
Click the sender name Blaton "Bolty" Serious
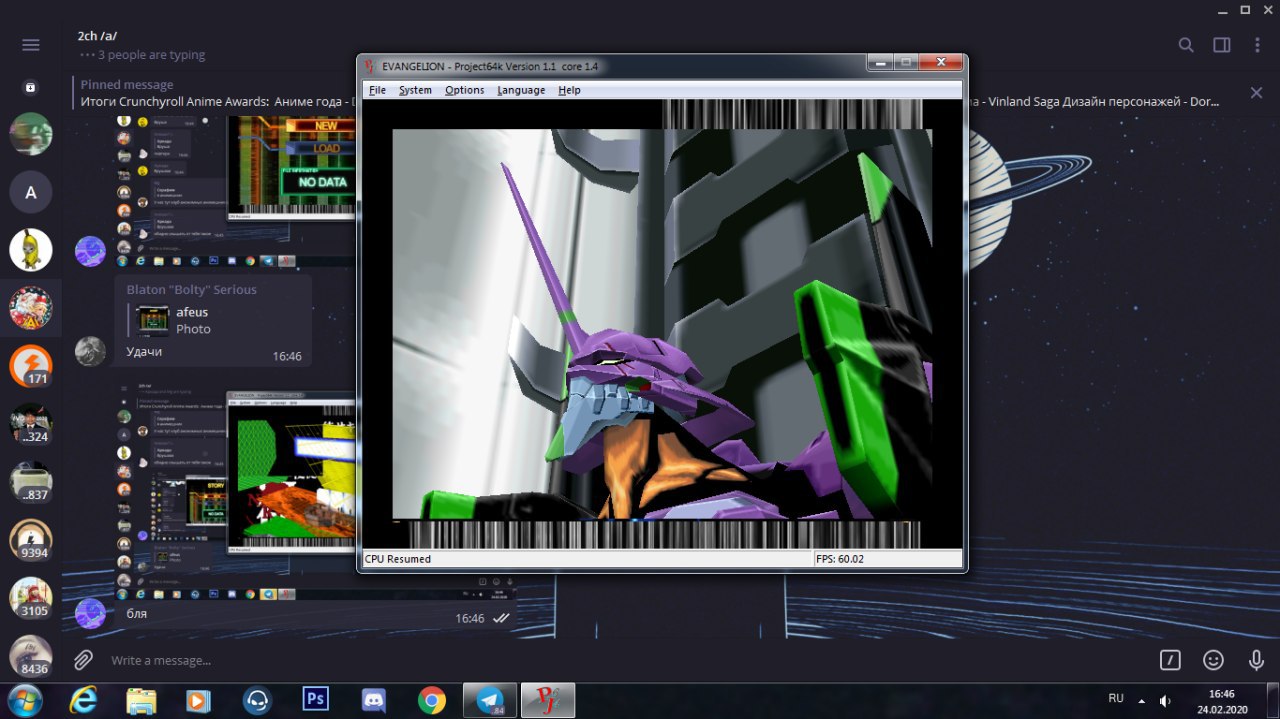tap(191, 289)
